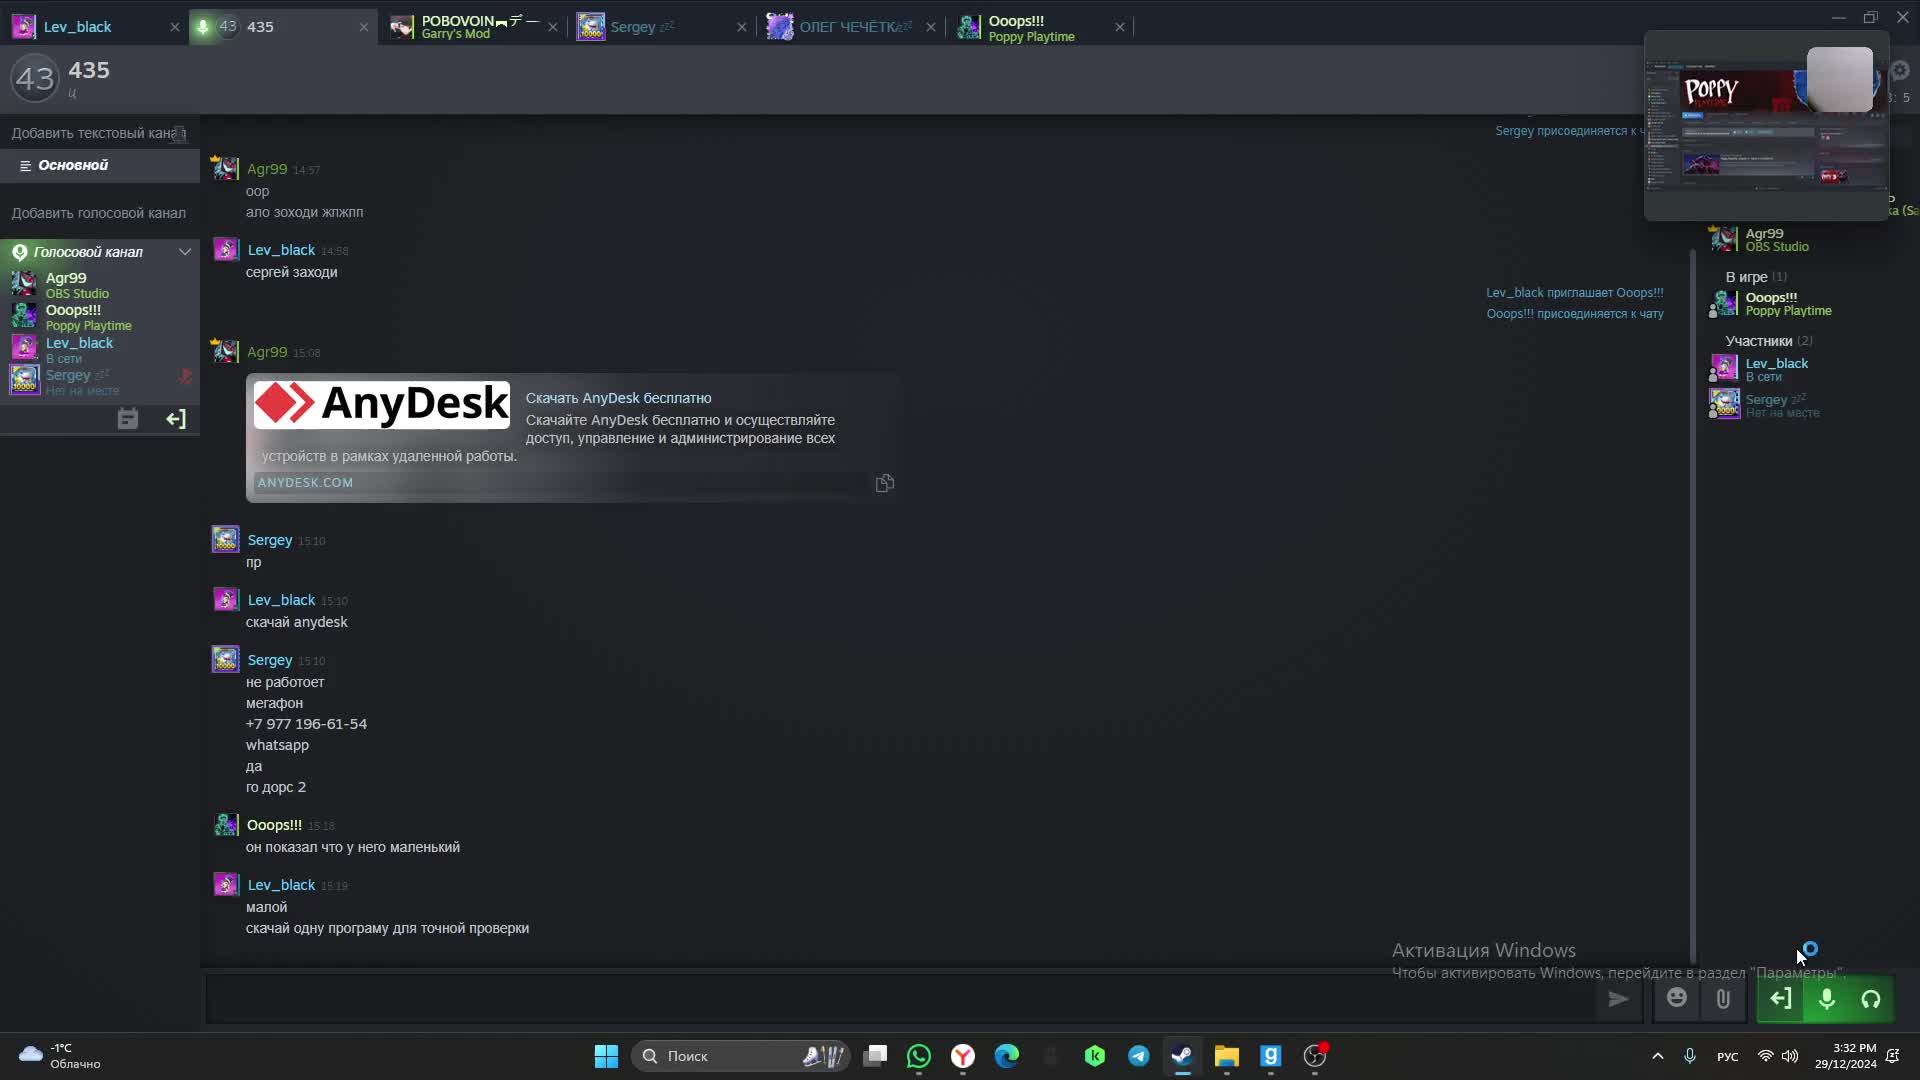Expand hidden system tray icons chevron
1920x1080 pixels.
pos(1657,1056)
